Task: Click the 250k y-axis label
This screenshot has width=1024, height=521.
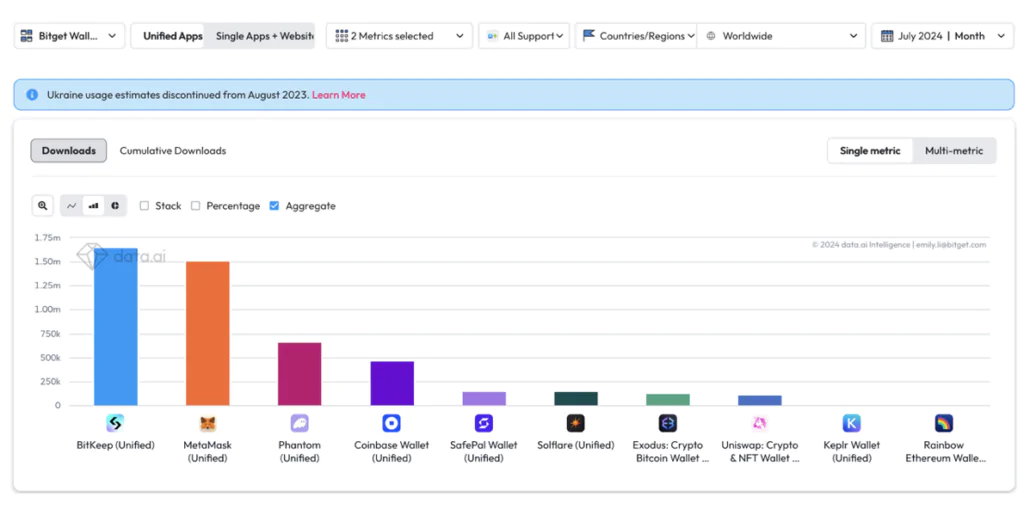Action: click(50, 381)
